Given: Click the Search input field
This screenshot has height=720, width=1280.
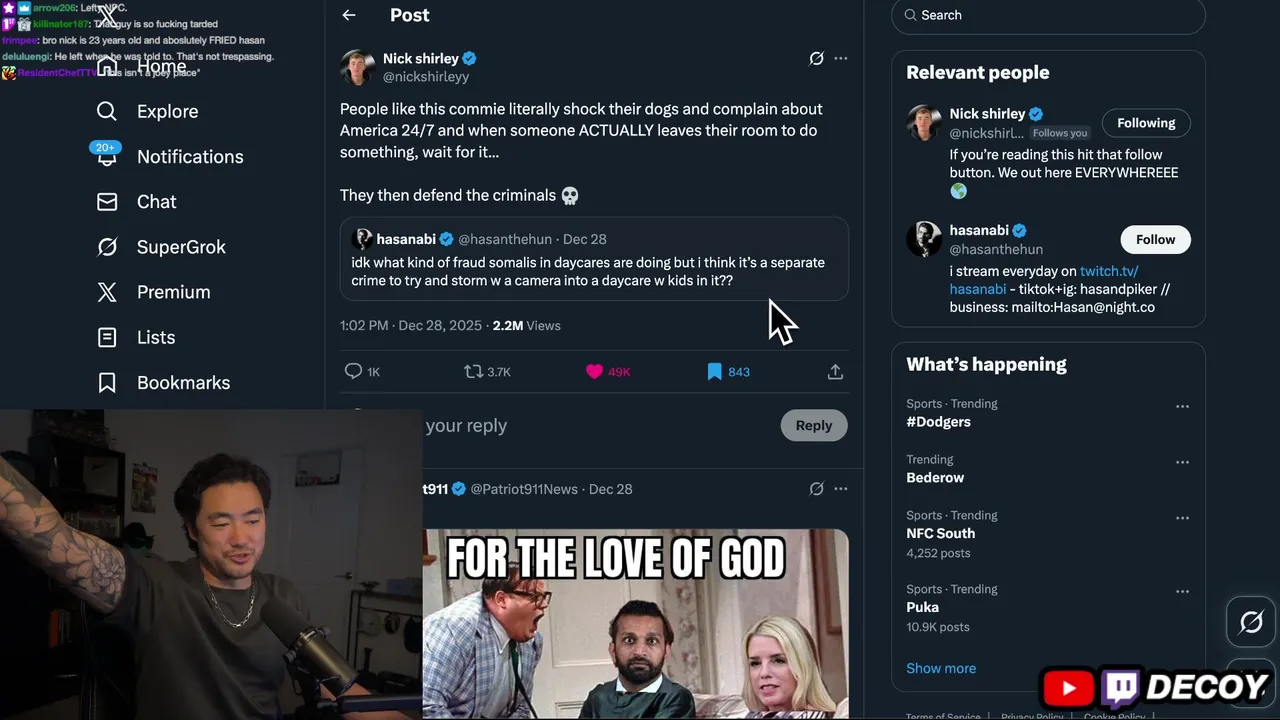Looking at the screenshot, I should pyautogui.click(x=1048, y=15).
